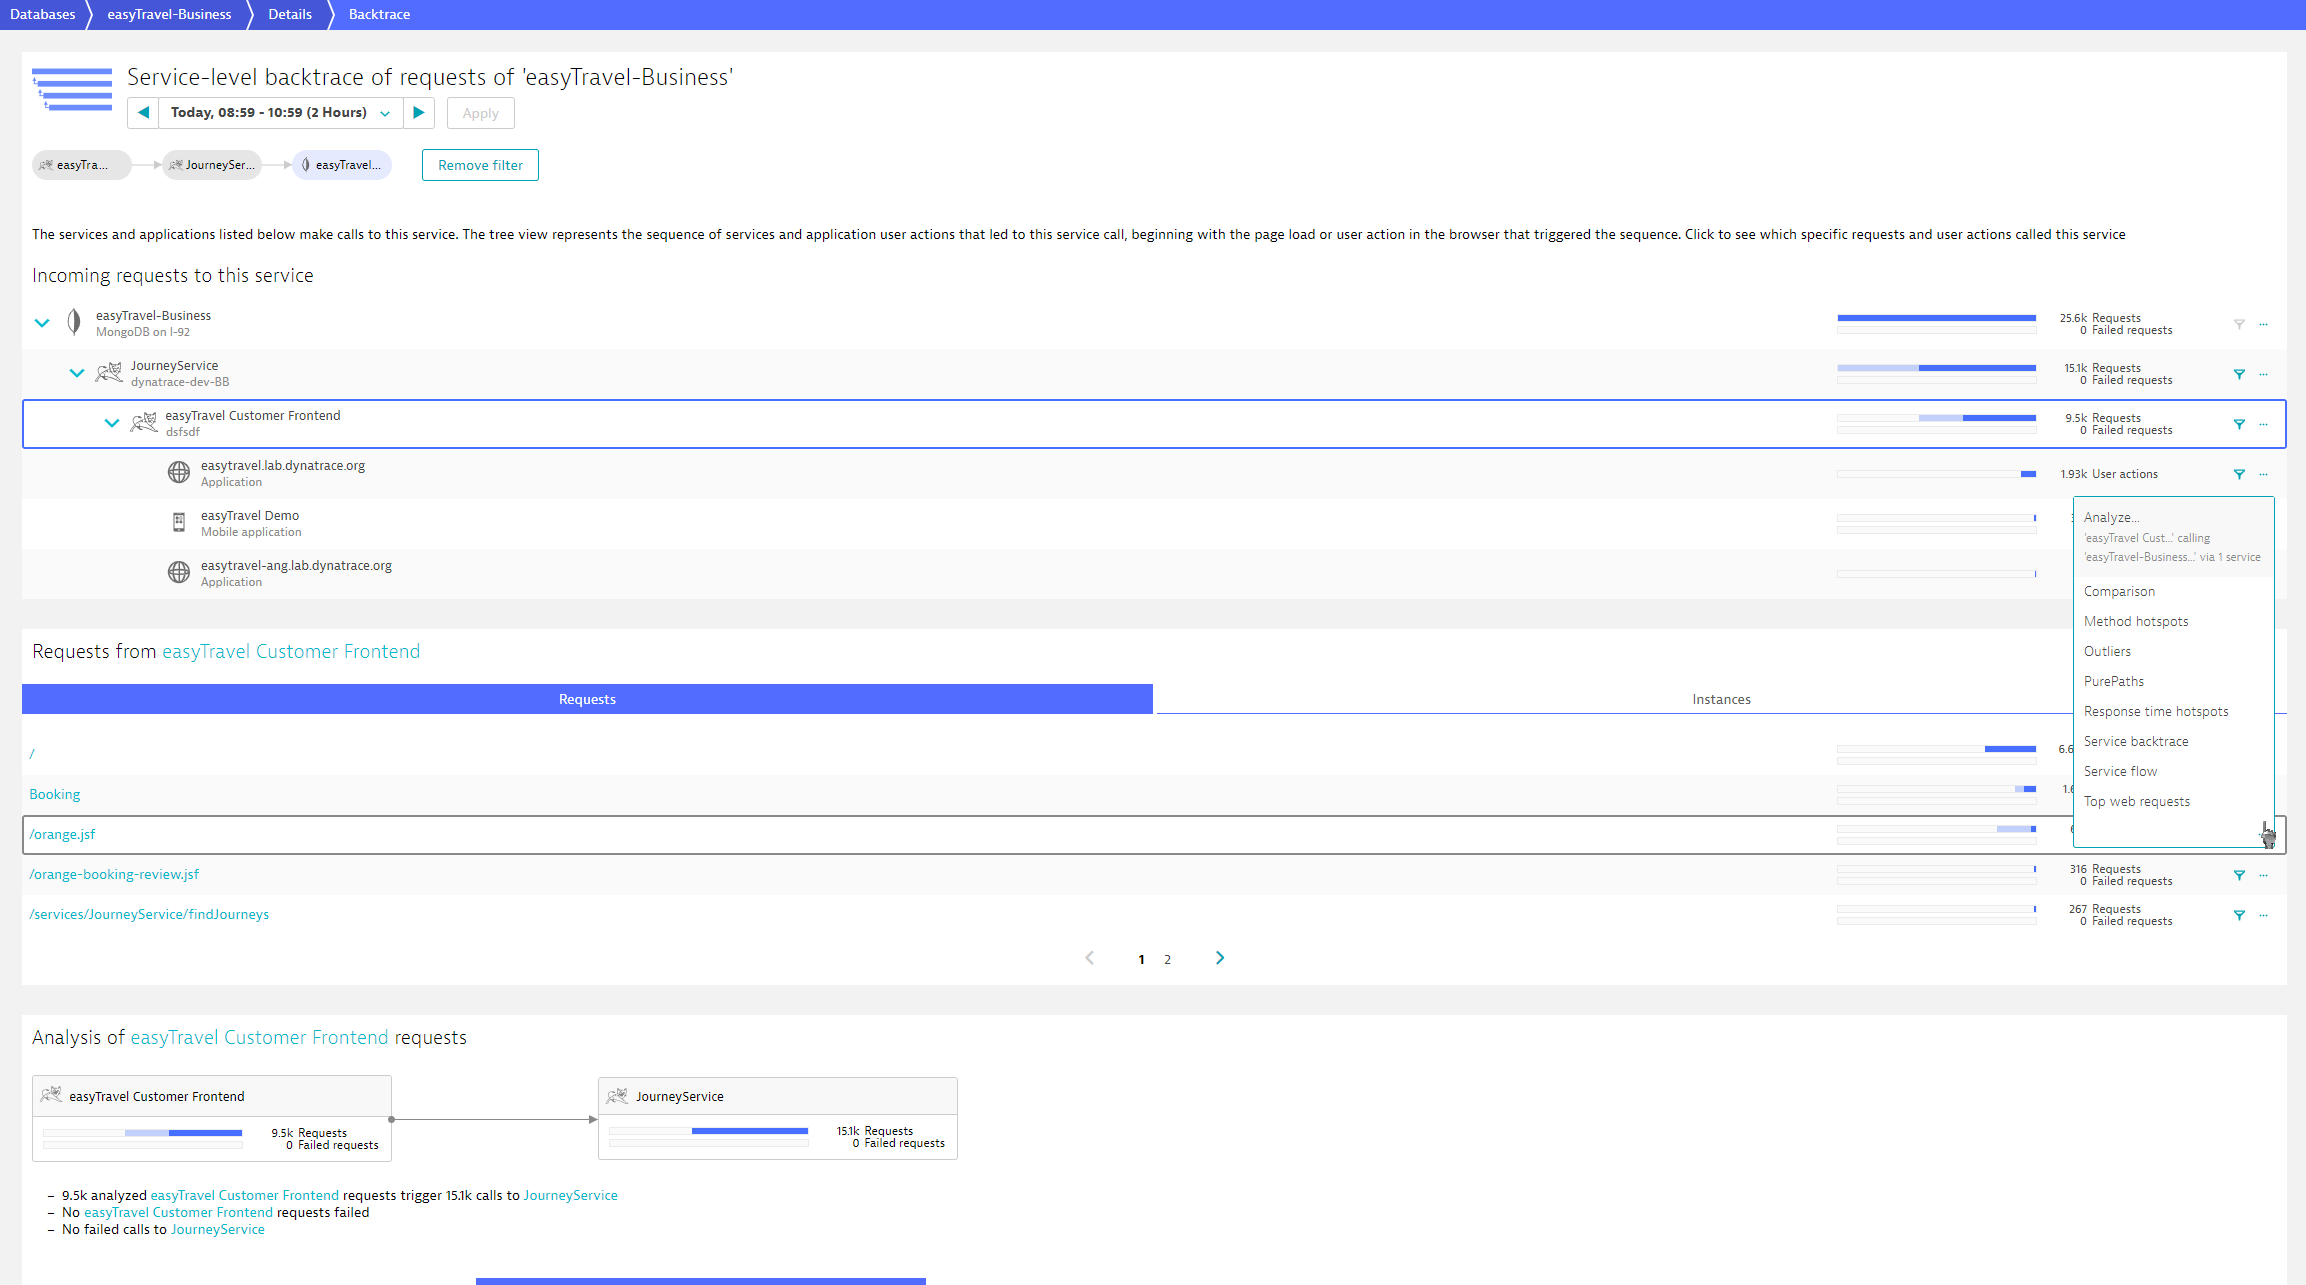Click the Remove filter button

pos(480,165)
